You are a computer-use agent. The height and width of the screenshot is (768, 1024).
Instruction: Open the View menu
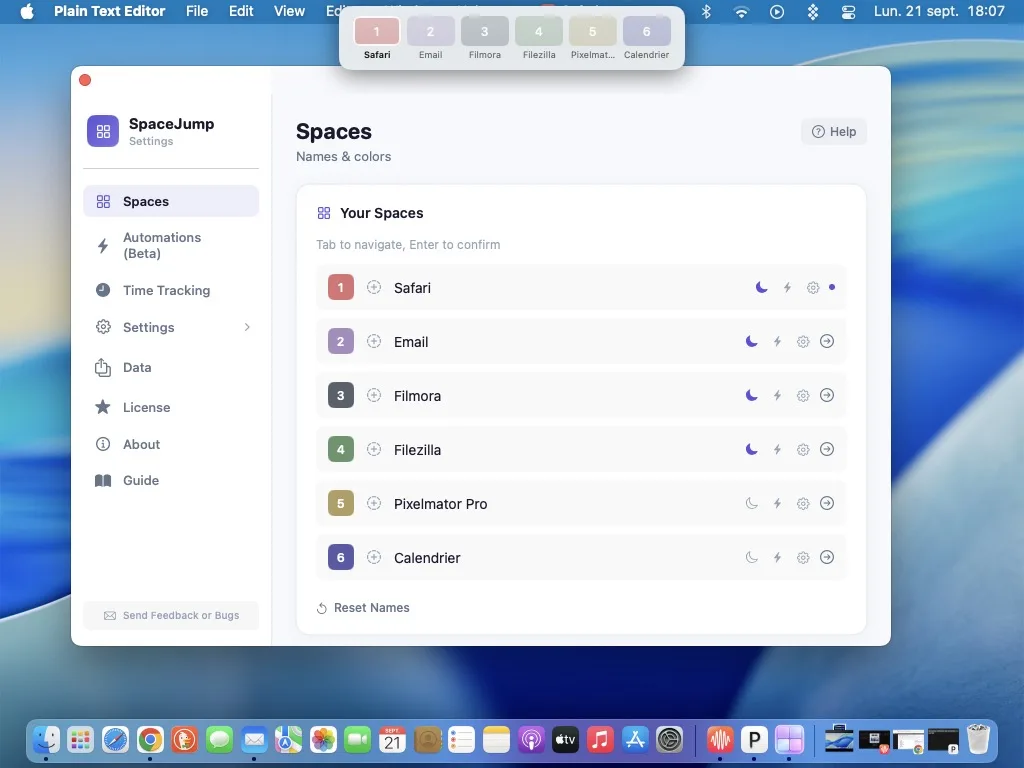click(x=289, y=11)
